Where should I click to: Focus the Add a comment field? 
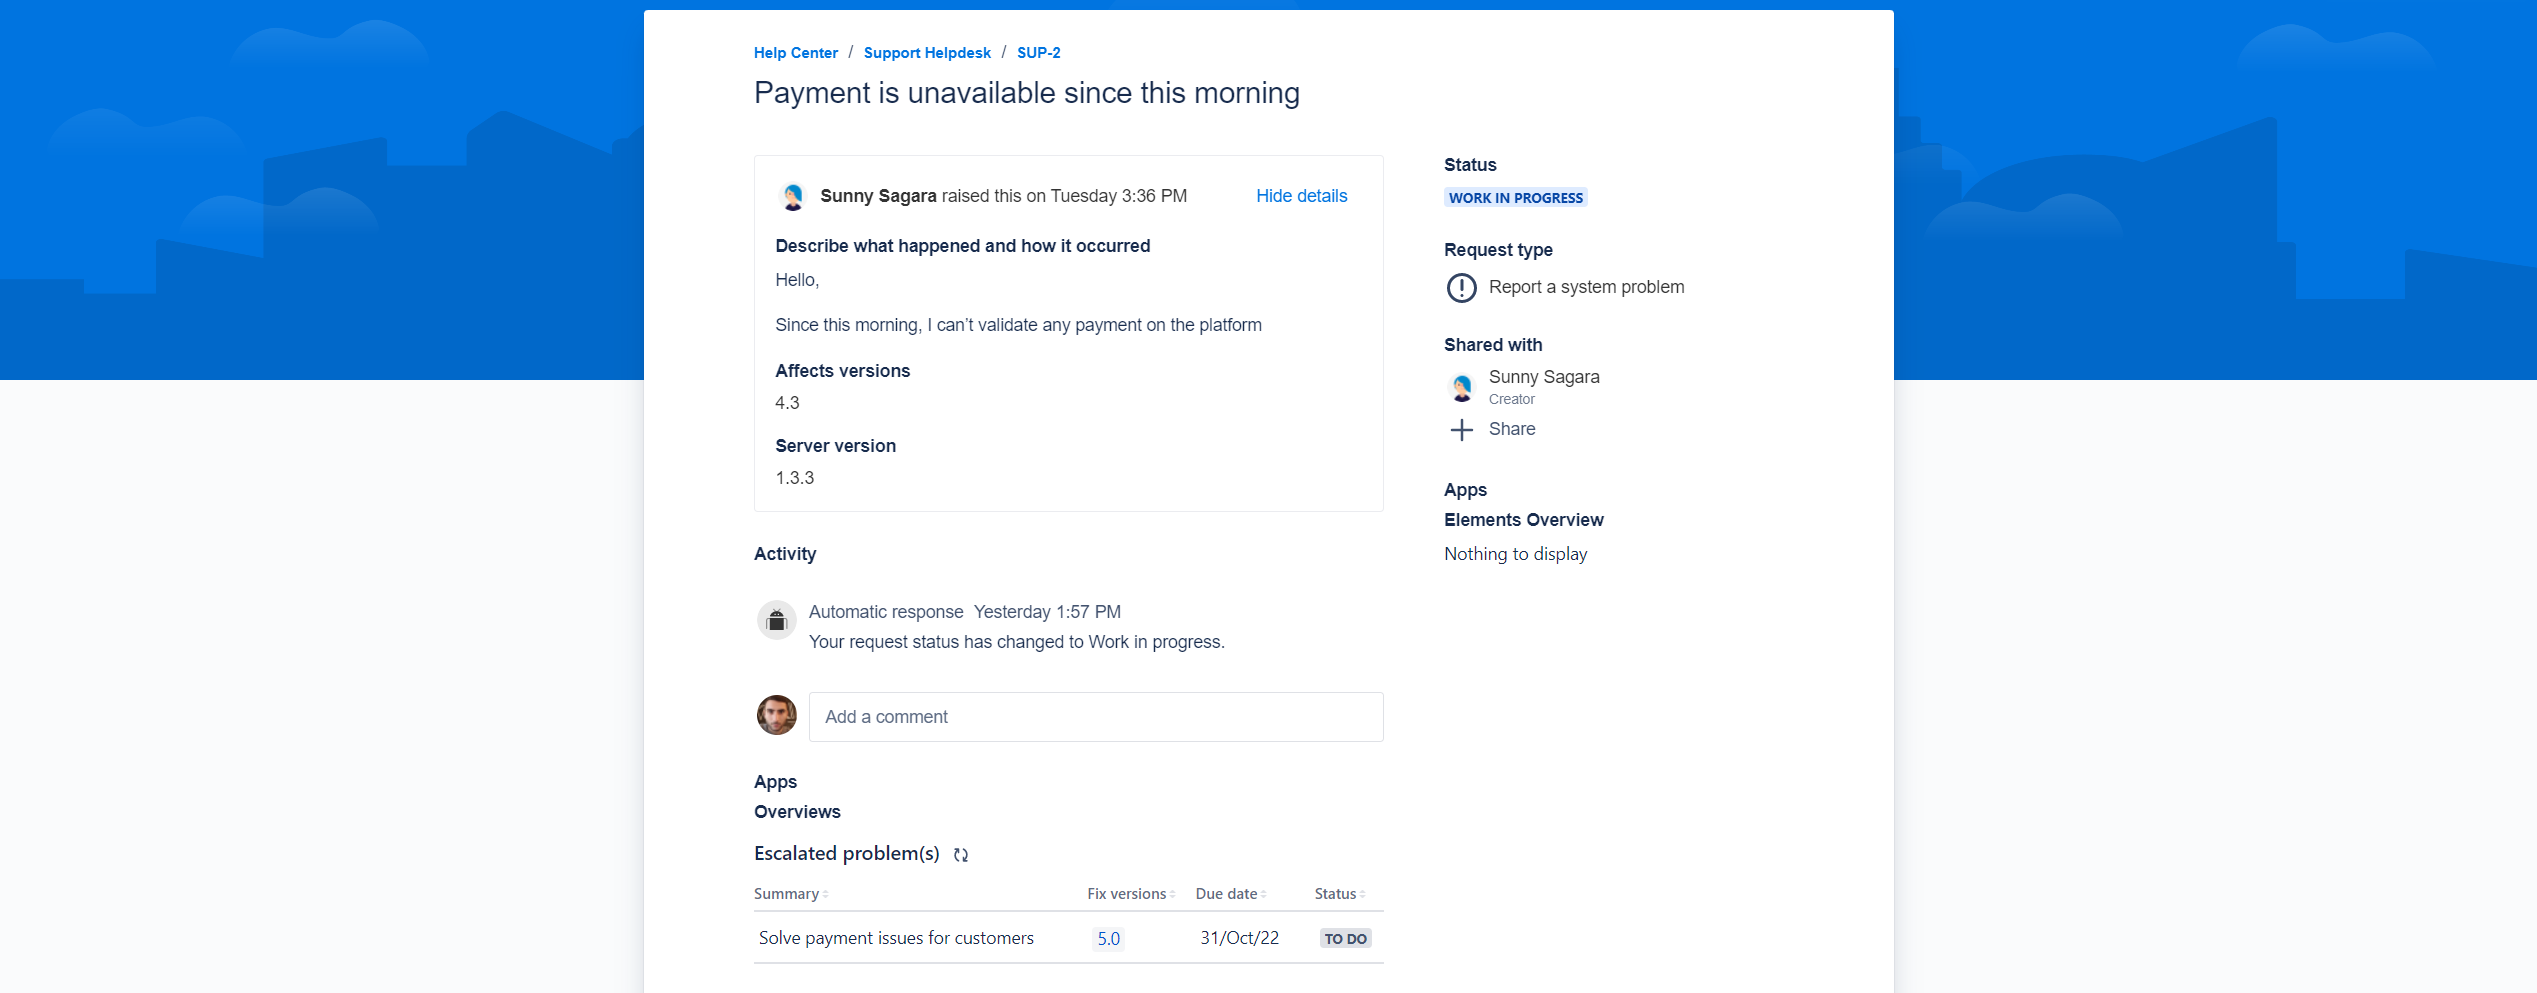point(1095,717)
